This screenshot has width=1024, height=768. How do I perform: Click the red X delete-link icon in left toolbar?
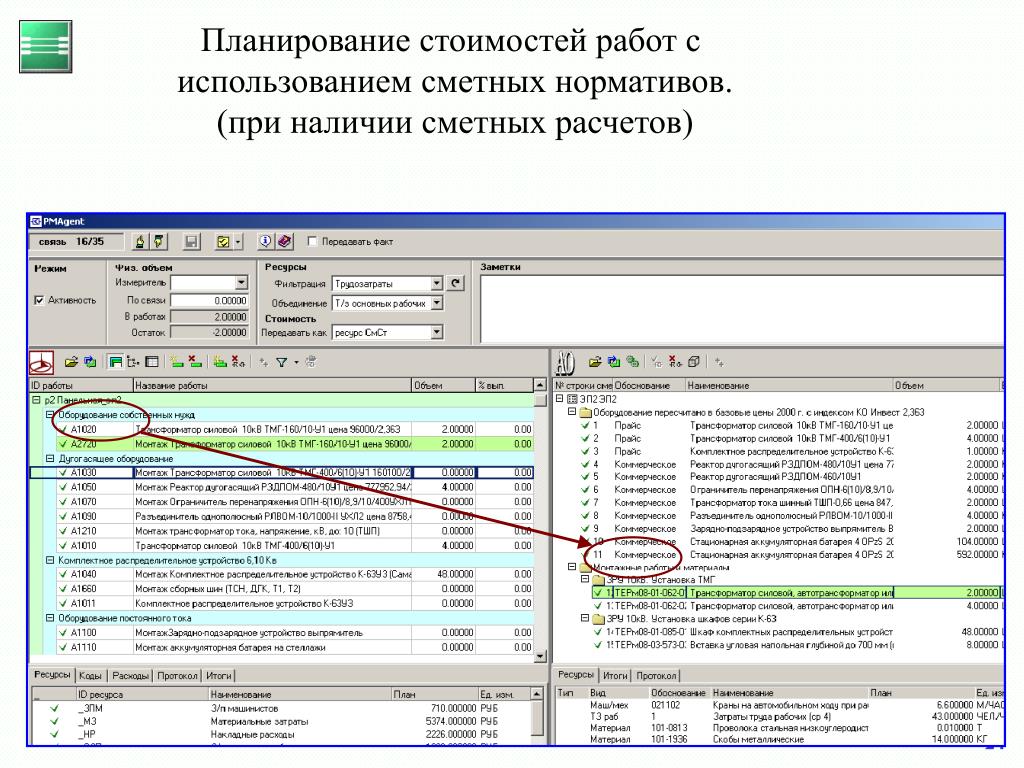(238, 362)
